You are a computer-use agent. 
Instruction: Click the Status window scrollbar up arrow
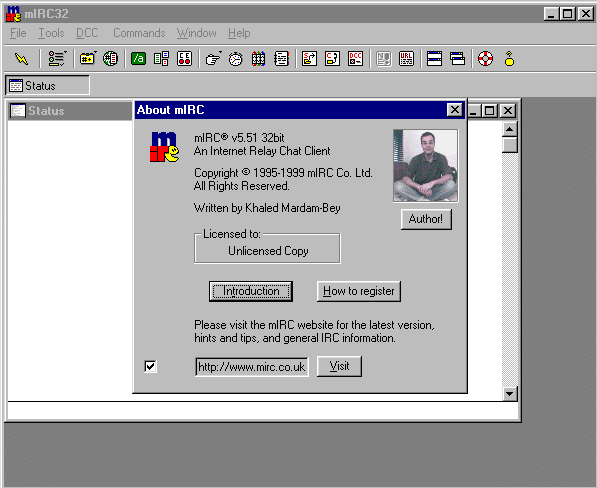[509, 129]
